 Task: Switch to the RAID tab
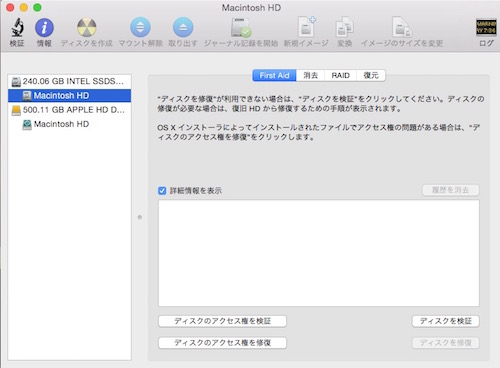point(340,75)
